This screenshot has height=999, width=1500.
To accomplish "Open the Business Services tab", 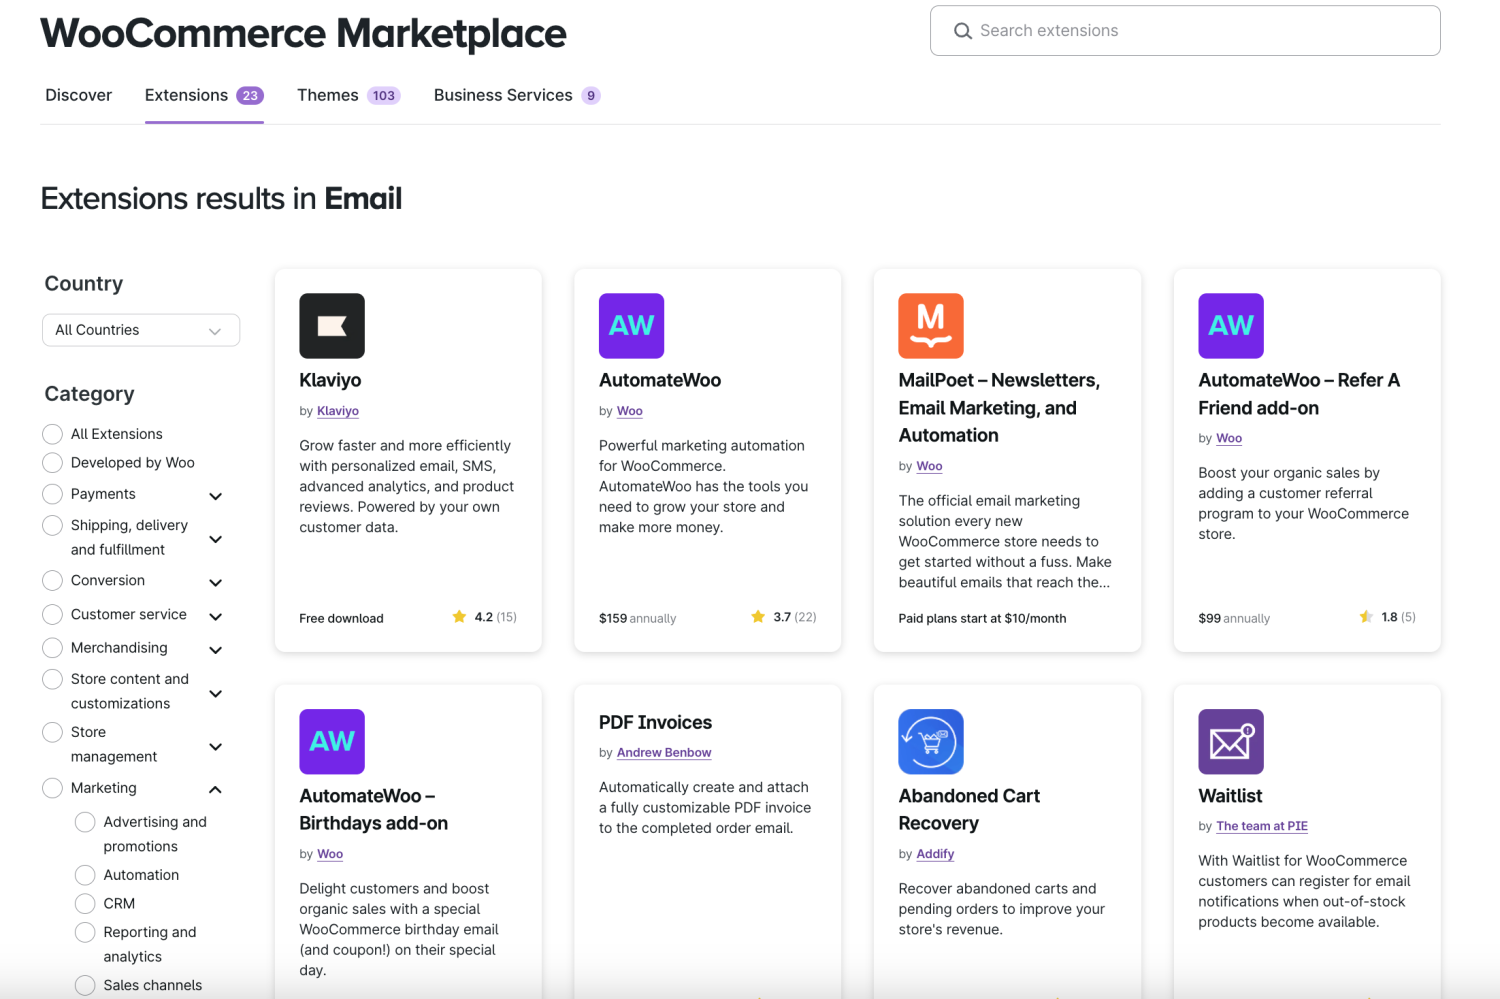I will 503,95.
